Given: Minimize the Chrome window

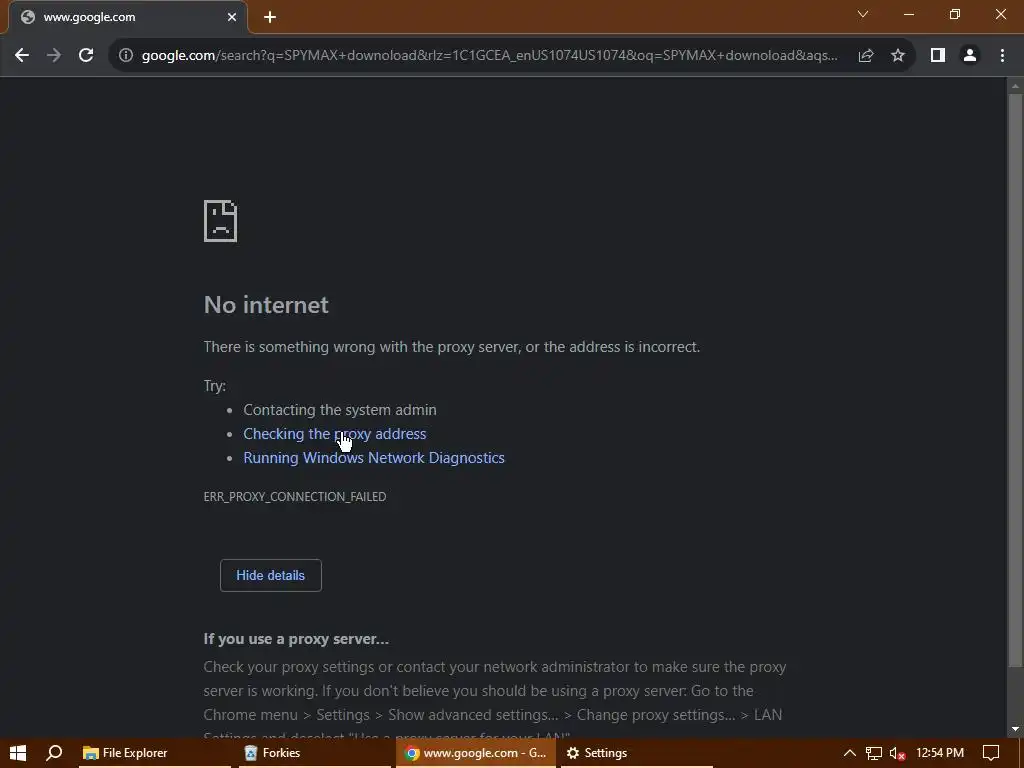Looking at the screenshot, I should pyautogui.click(x=909, y=14).
